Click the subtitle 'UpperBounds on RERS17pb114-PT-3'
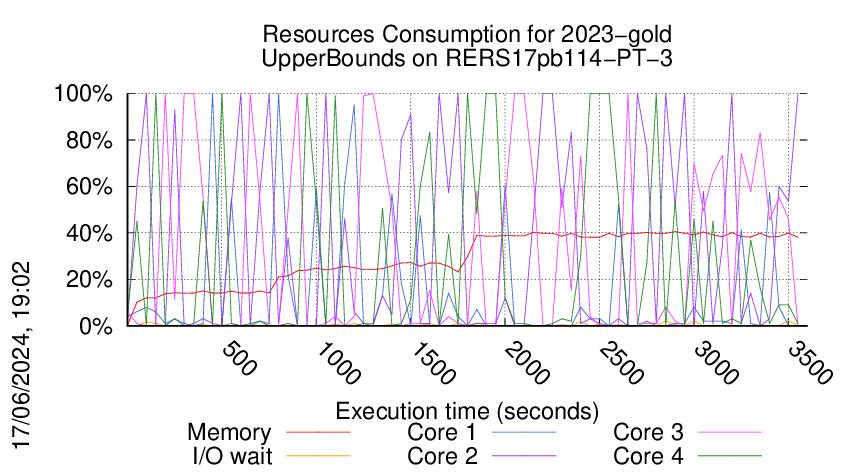This screenshot has height=475, width=850. 467,58
